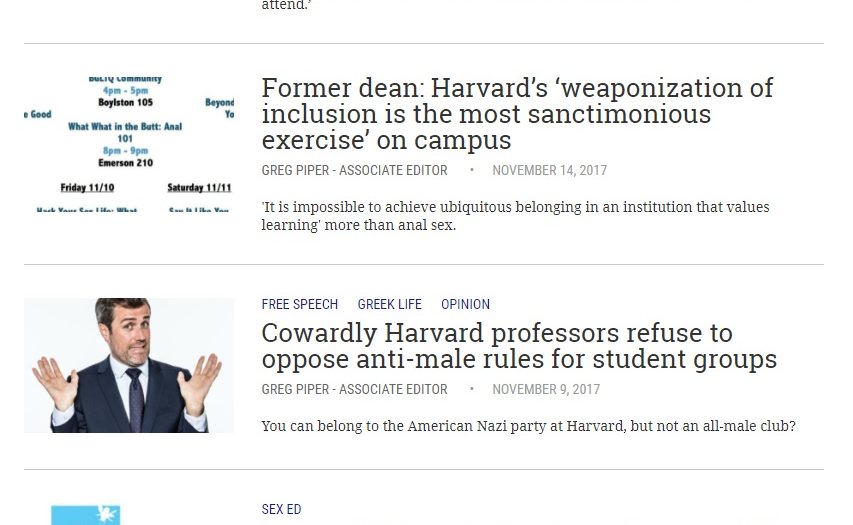
Task: Select the FREE SPEECH category tag
Action: pyautogui.click(x=300, y=304)
